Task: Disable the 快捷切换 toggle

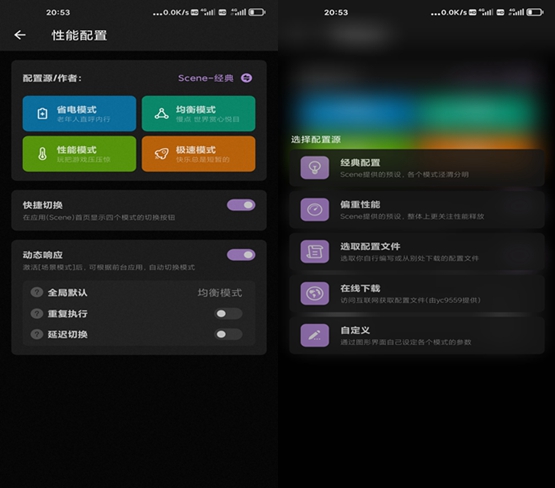Action: (241, 205)
